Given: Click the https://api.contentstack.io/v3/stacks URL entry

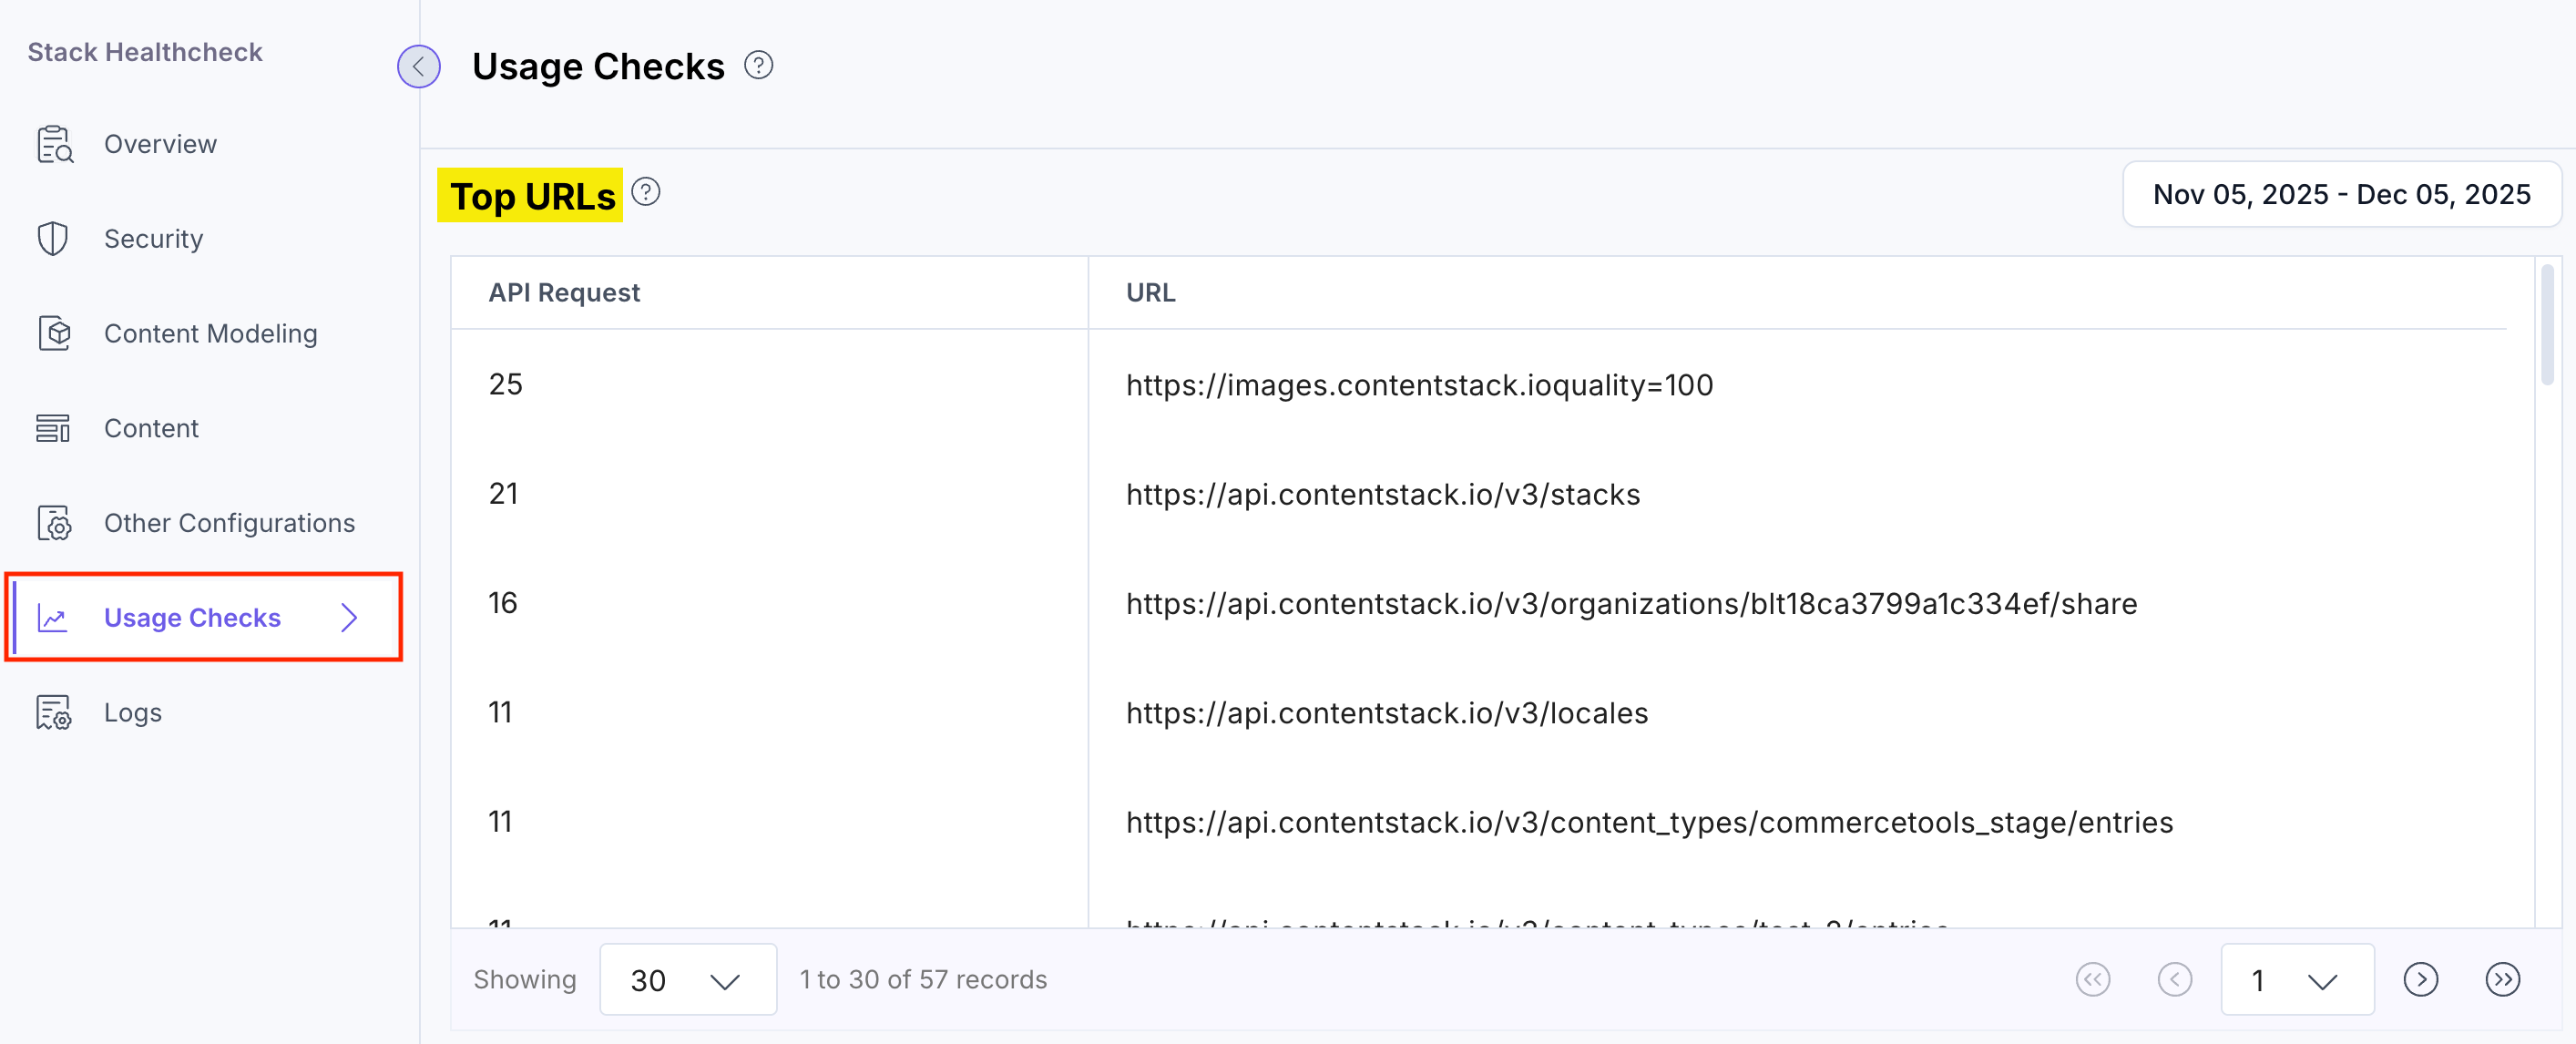Looking at the screenshot, I should pos(1383,493).
